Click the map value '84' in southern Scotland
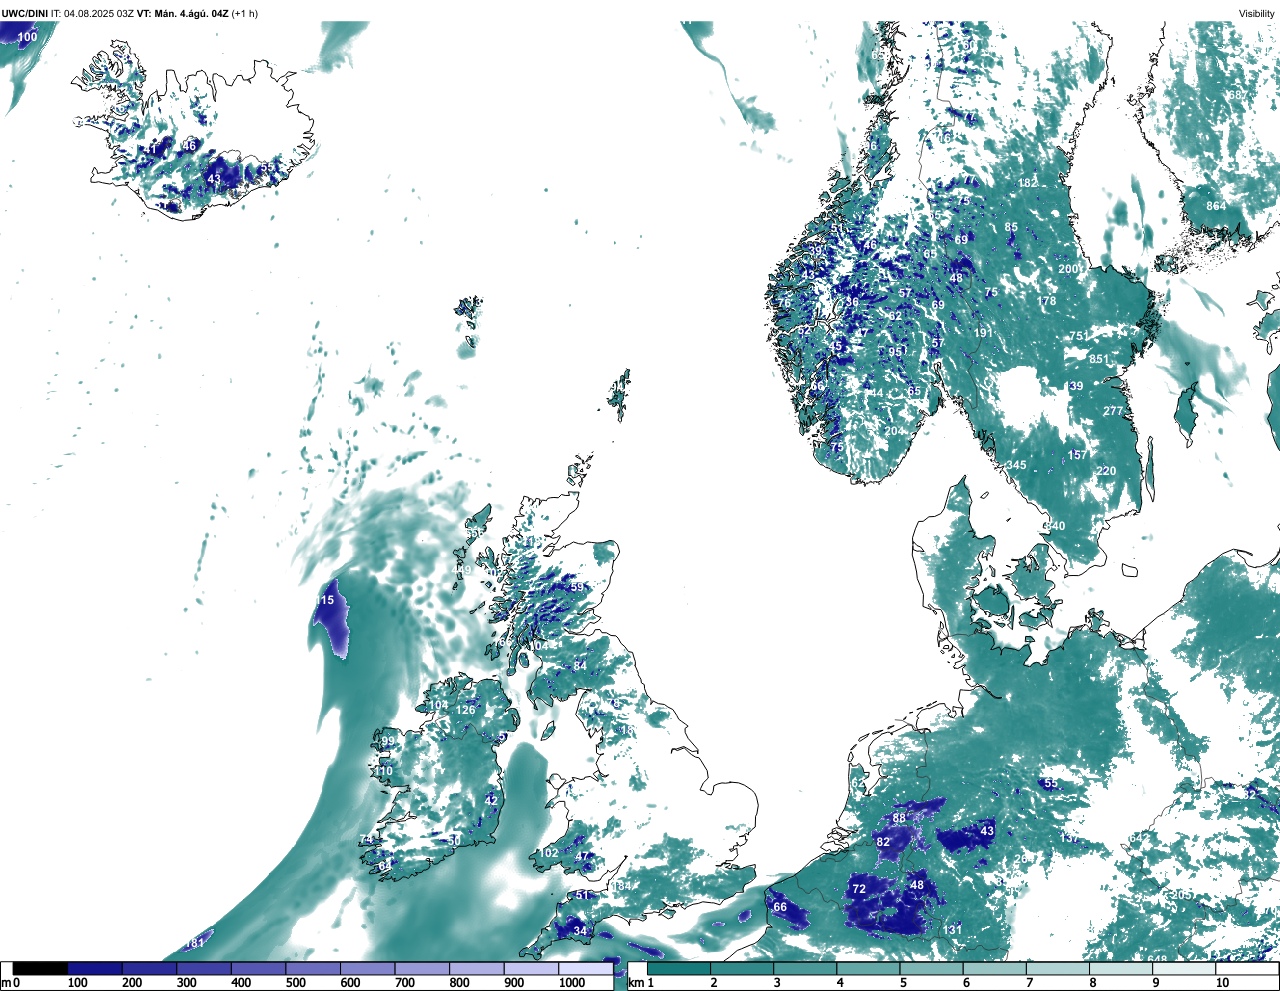The width and height of the screenshot is (1280, 991). click(x=580, y=666)
